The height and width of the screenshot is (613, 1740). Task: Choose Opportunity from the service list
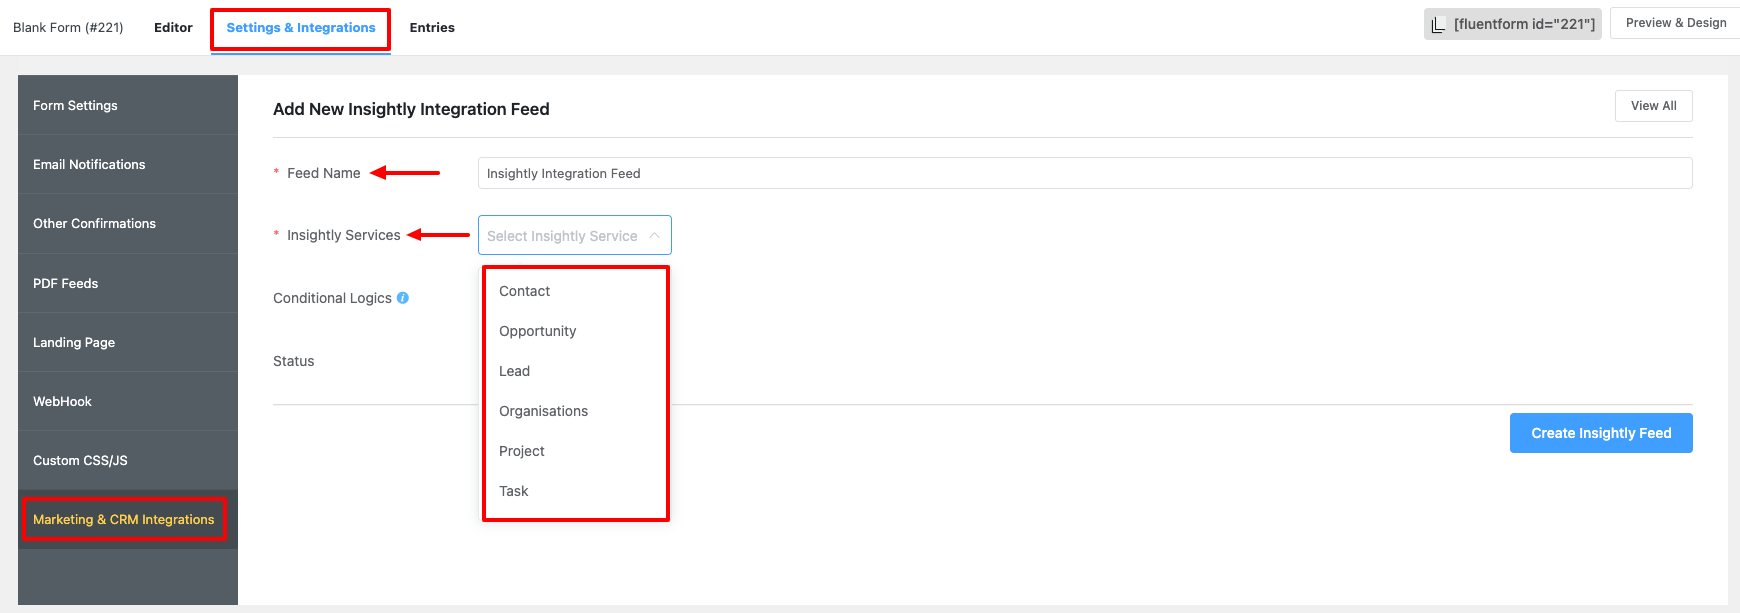[575, 331]
